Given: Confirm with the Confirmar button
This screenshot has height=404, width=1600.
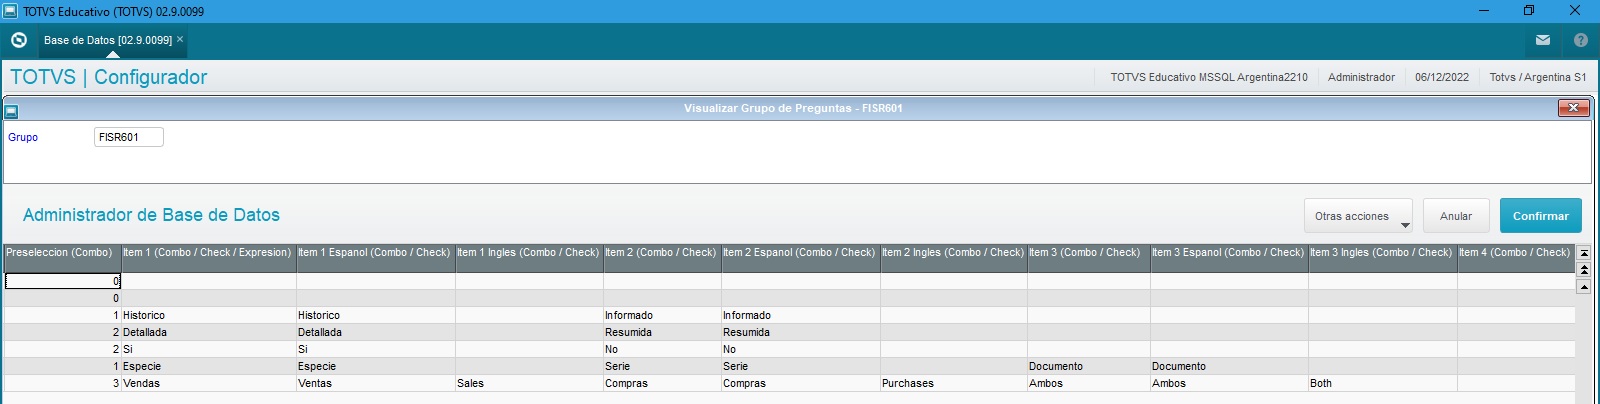Looking at the screenshot, I should 1540,216.
